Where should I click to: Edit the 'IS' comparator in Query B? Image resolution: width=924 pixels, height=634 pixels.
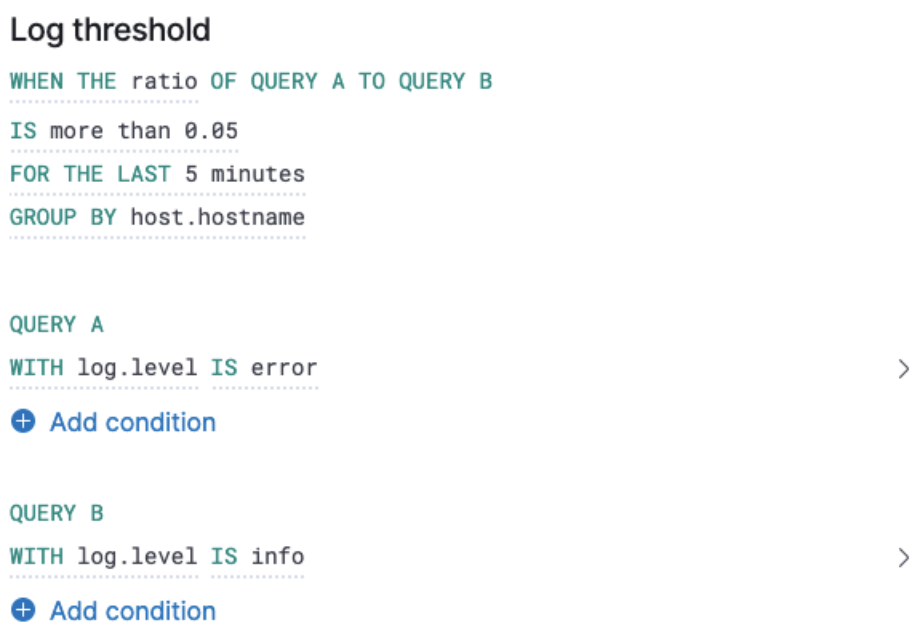click(x=226, y=556)
